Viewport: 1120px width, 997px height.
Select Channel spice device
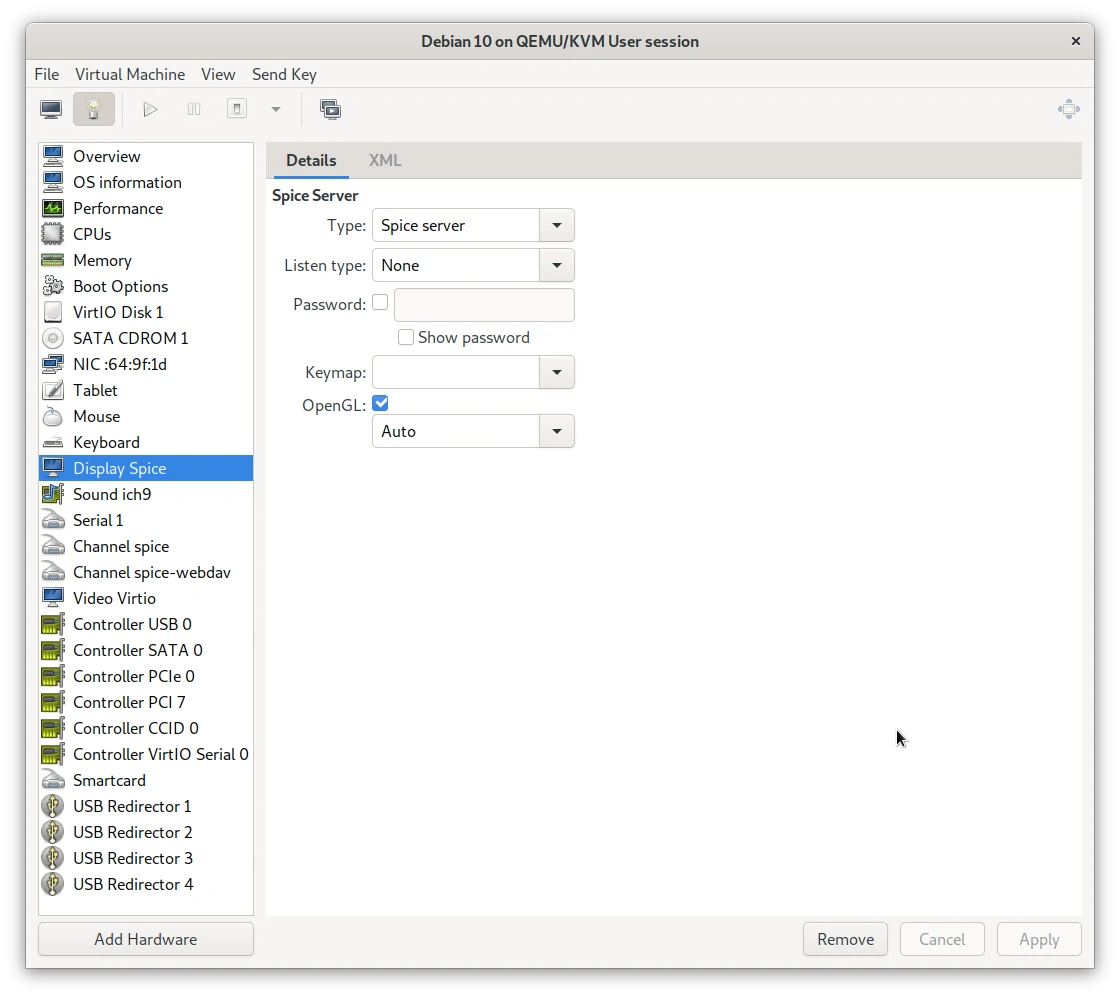coord(146,546)
